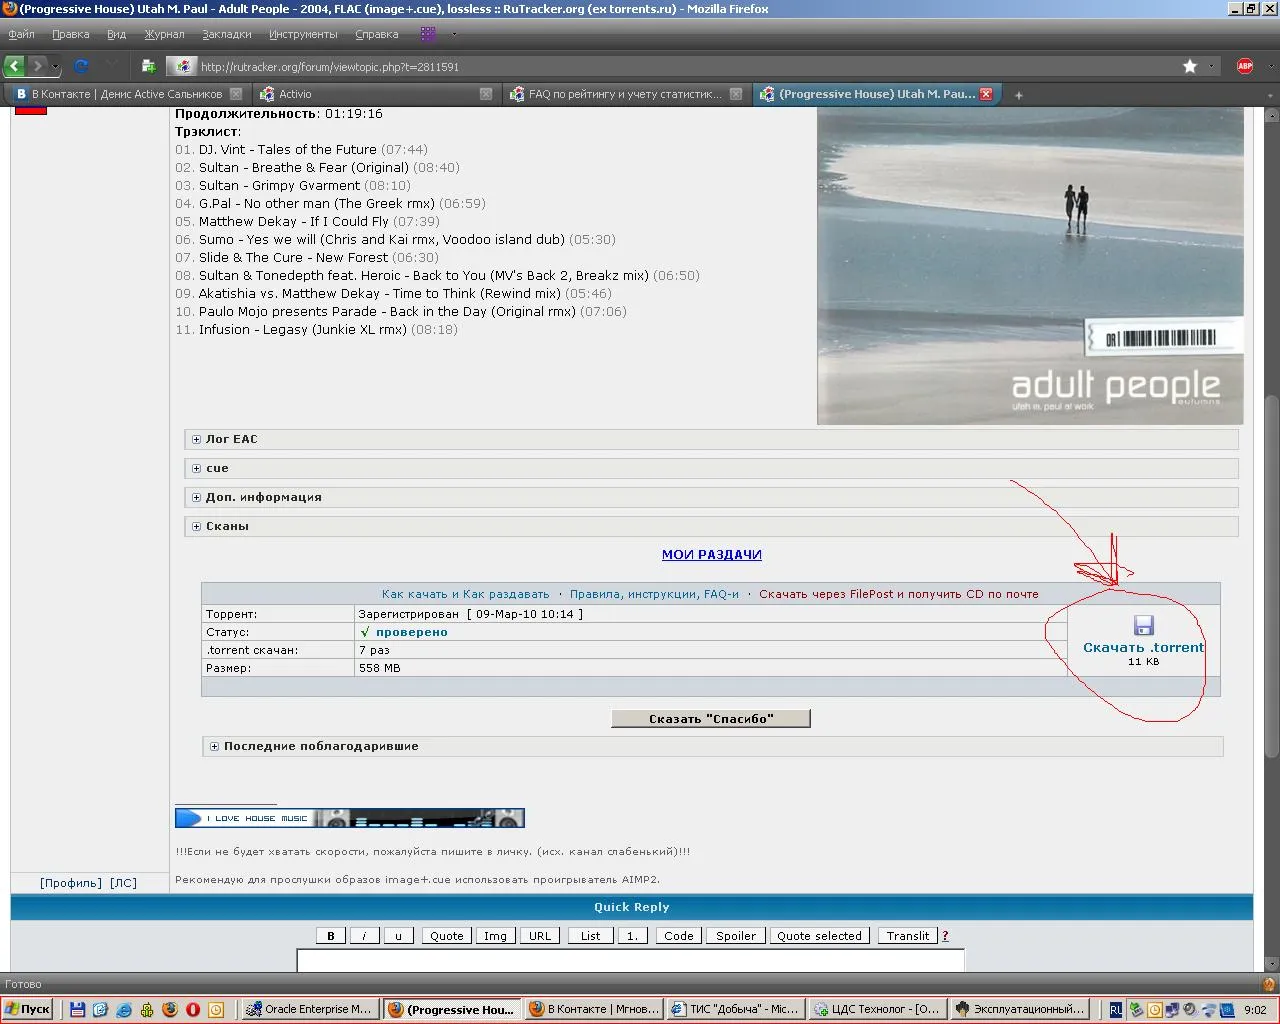Click the quick reply text field
The width and height of the screenshot is (1280, 1024).
(x=631, y=961)
